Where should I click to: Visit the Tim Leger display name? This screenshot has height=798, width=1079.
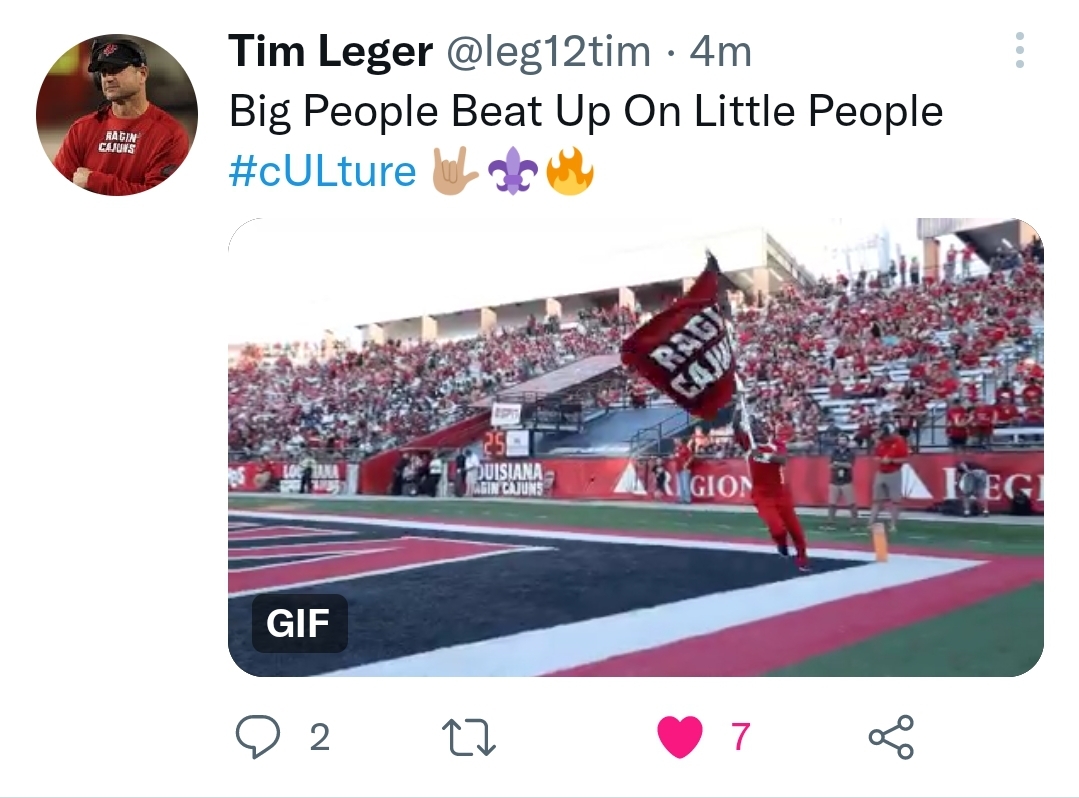[x=331, y=51]
